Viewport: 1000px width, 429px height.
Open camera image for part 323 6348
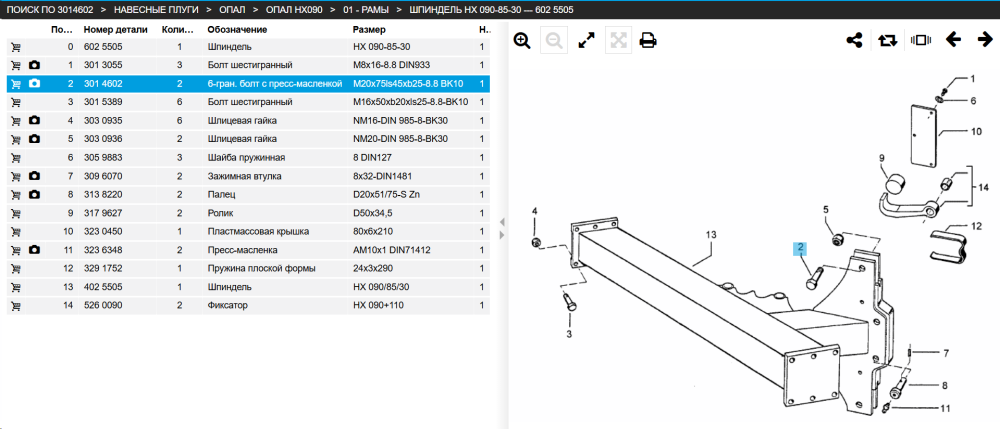34,250
